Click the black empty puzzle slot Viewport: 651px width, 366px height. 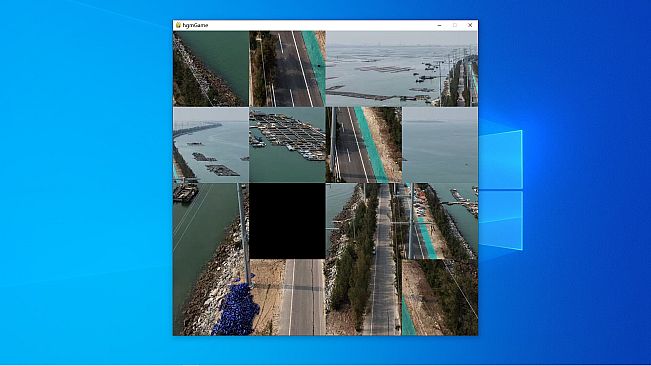click(x=287, y=221)
